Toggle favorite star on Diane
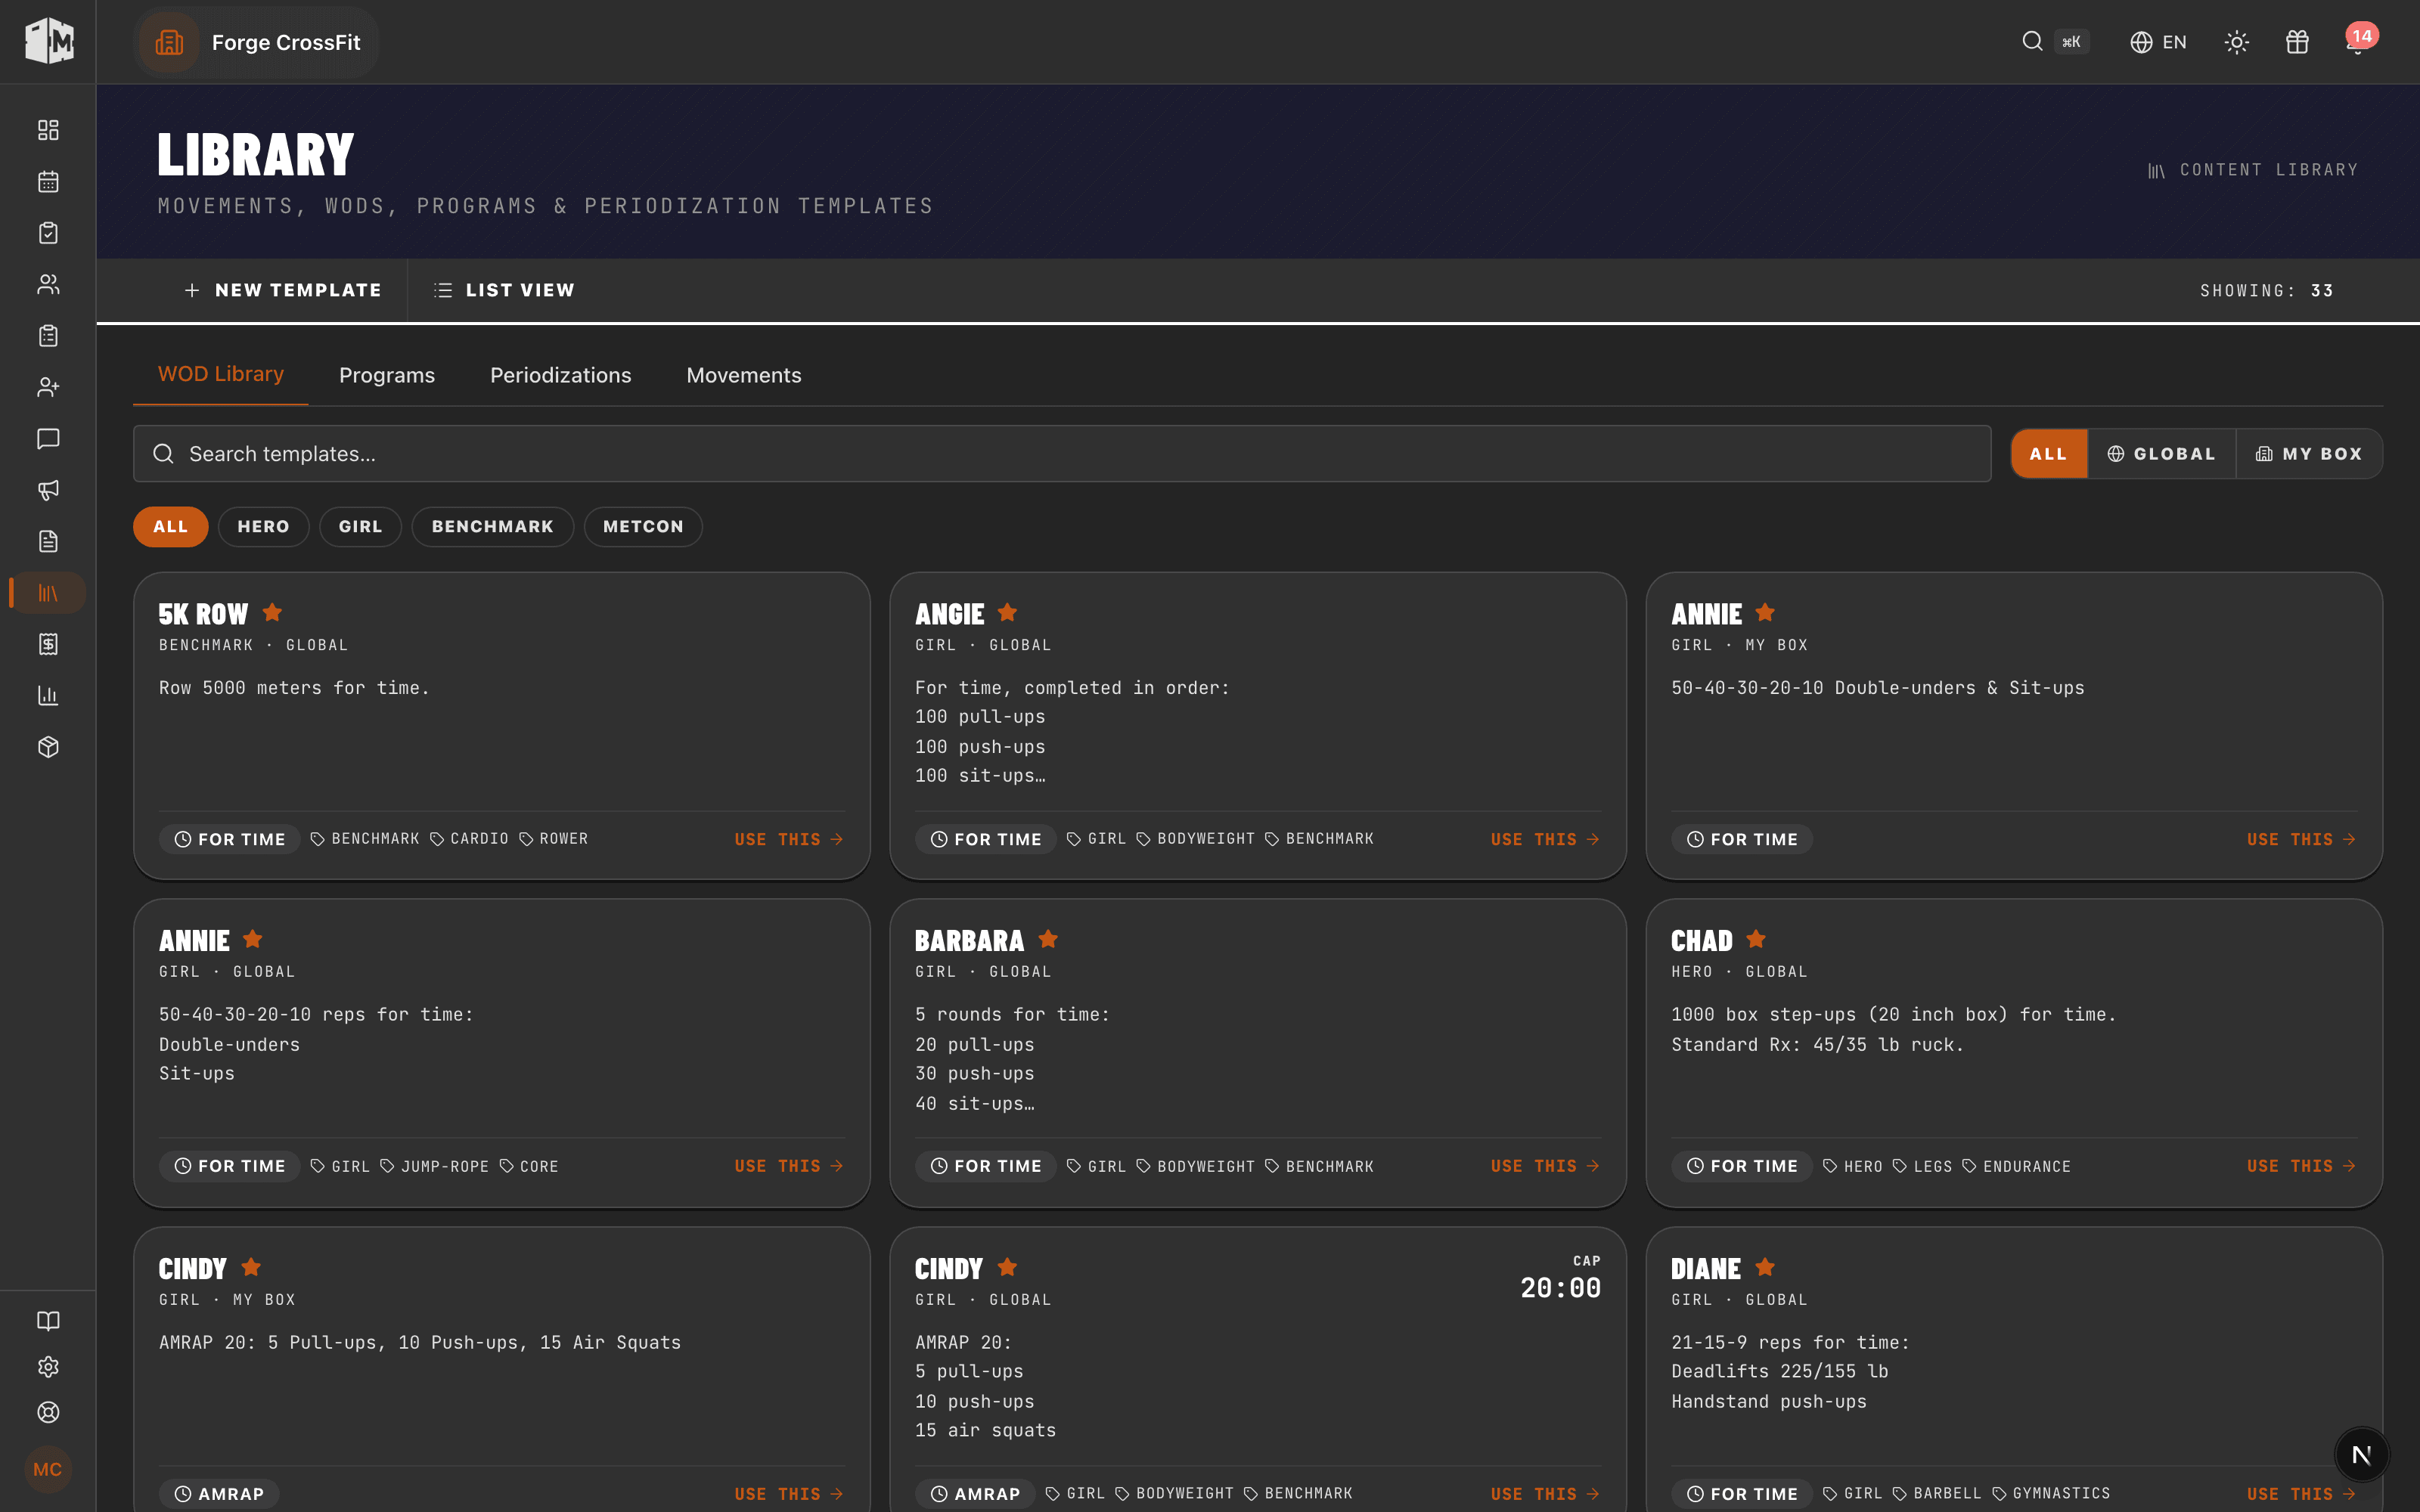This screenshot has height=1512, width=2420. pyautogui.click(x=1765, y=1267)
